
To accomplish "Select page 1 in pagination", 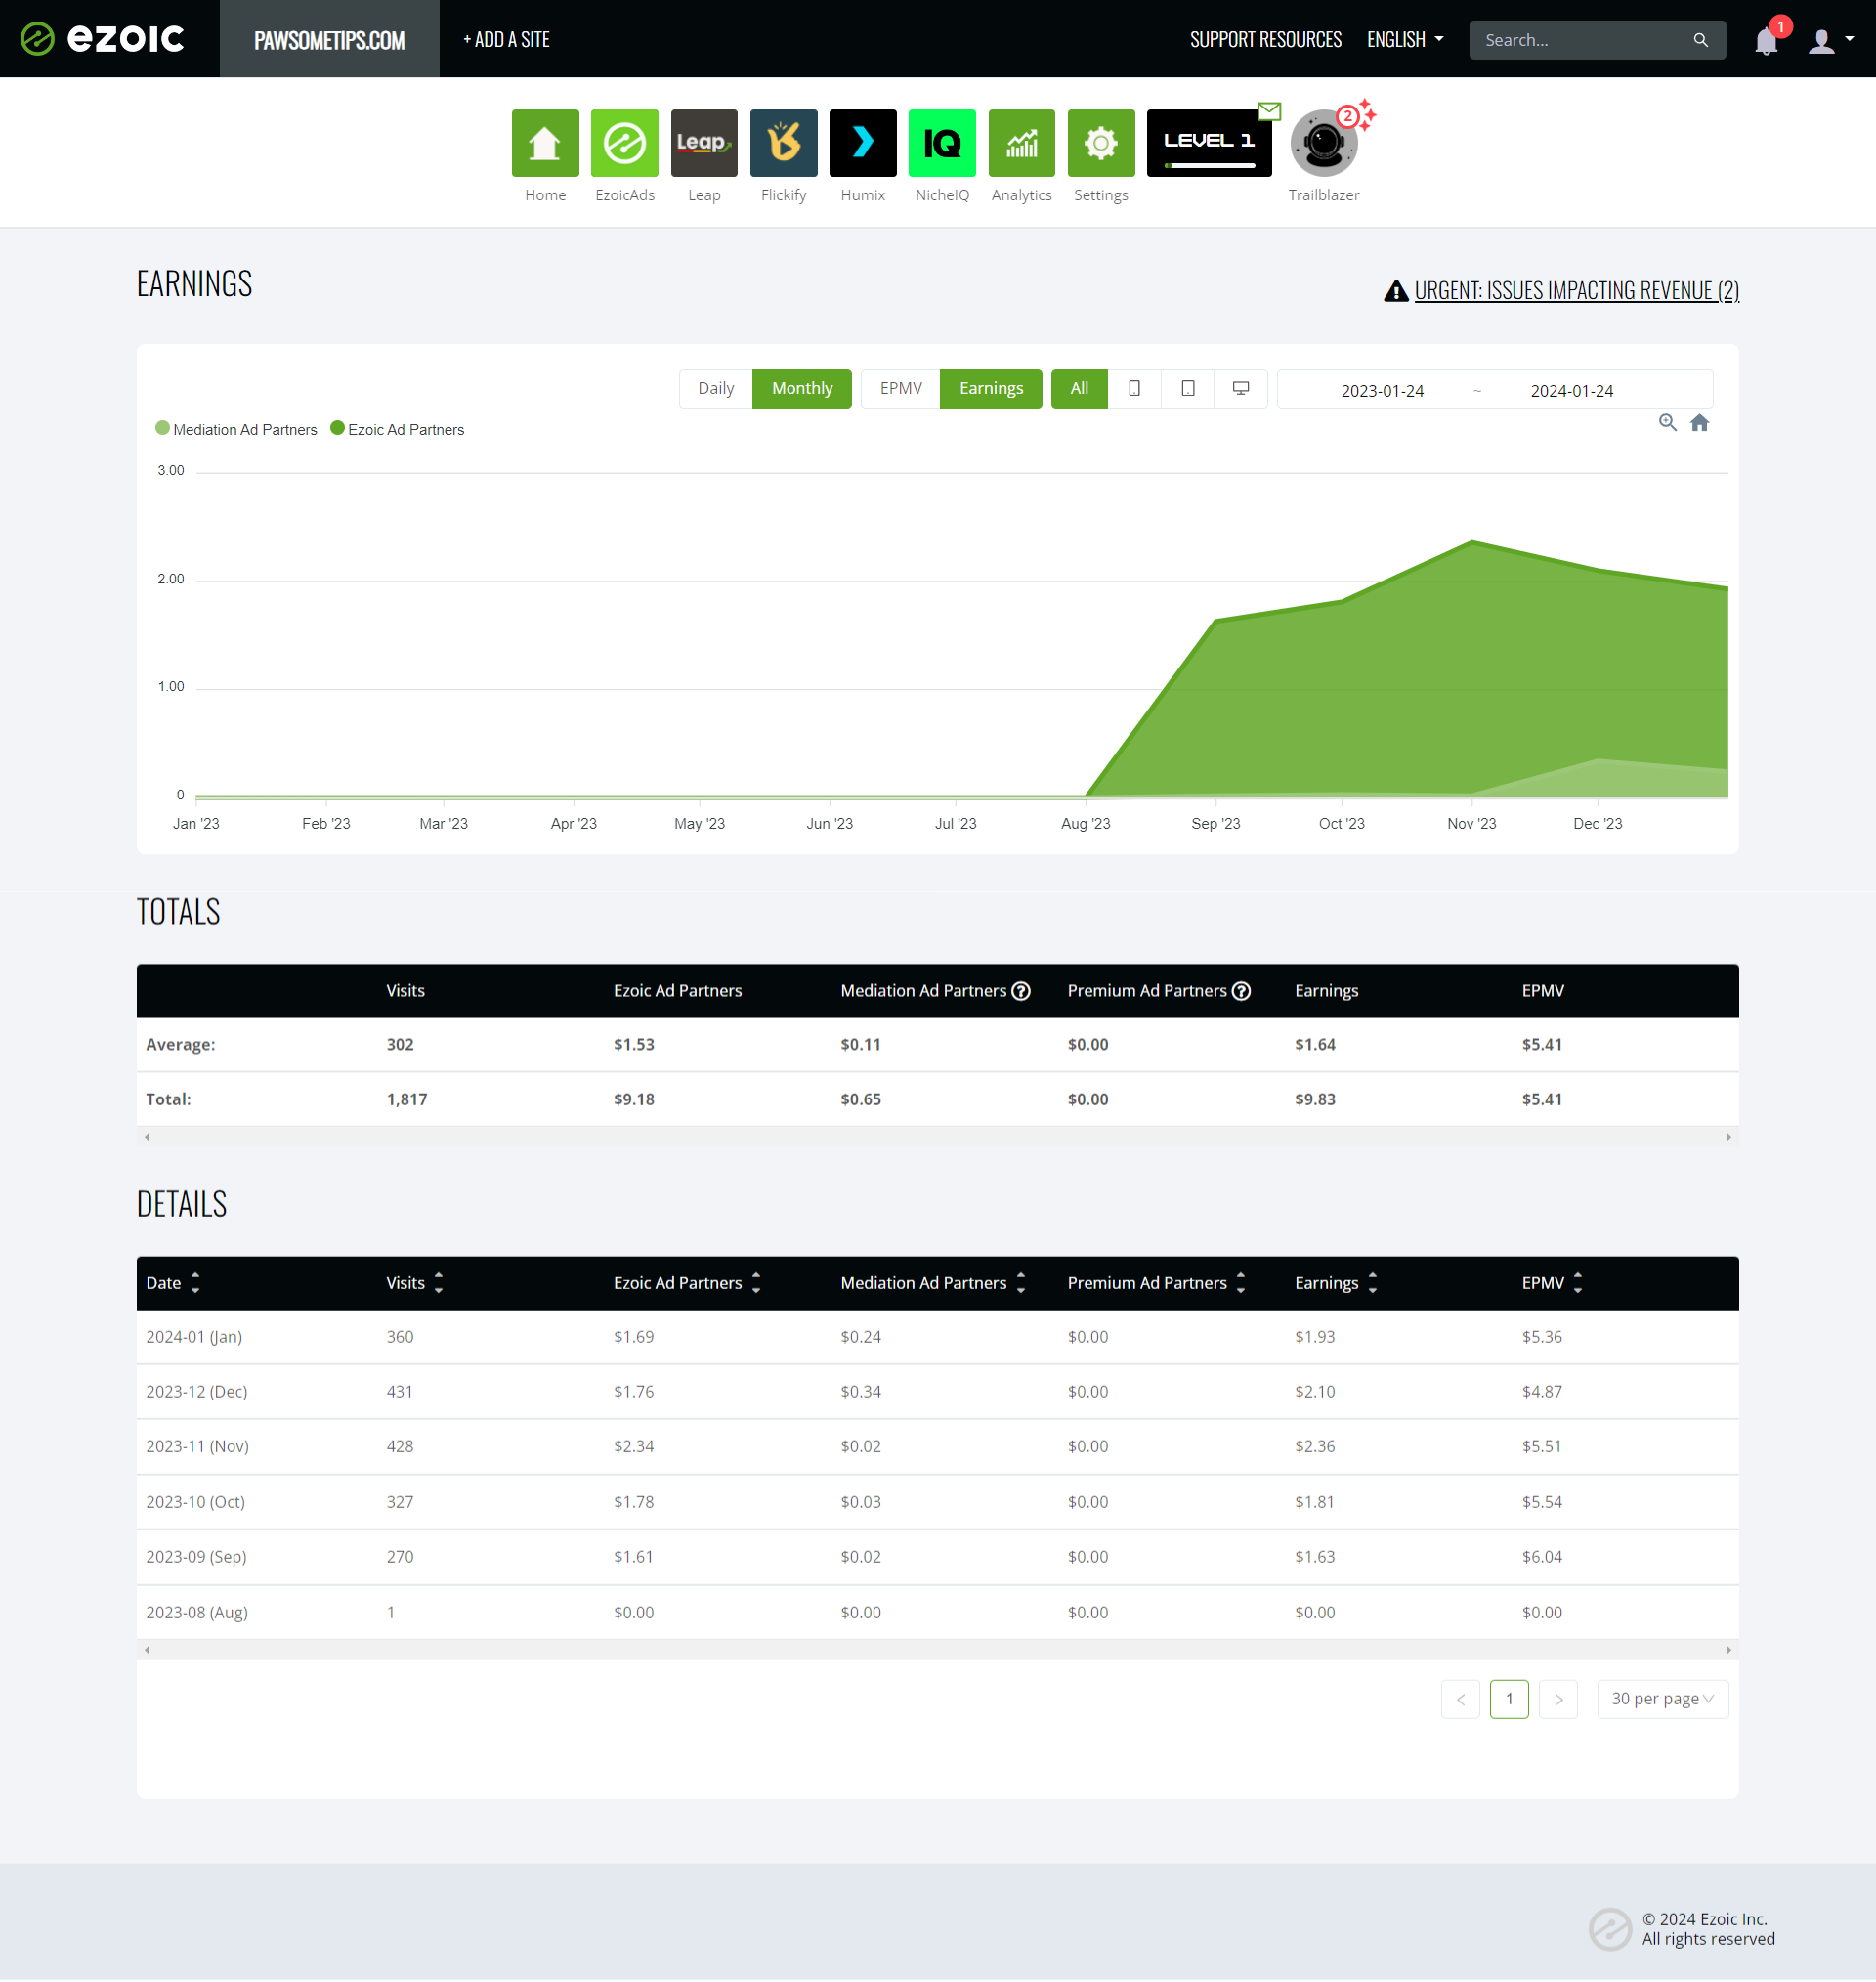I will pyautogui.click(x=1509, y=1698).
